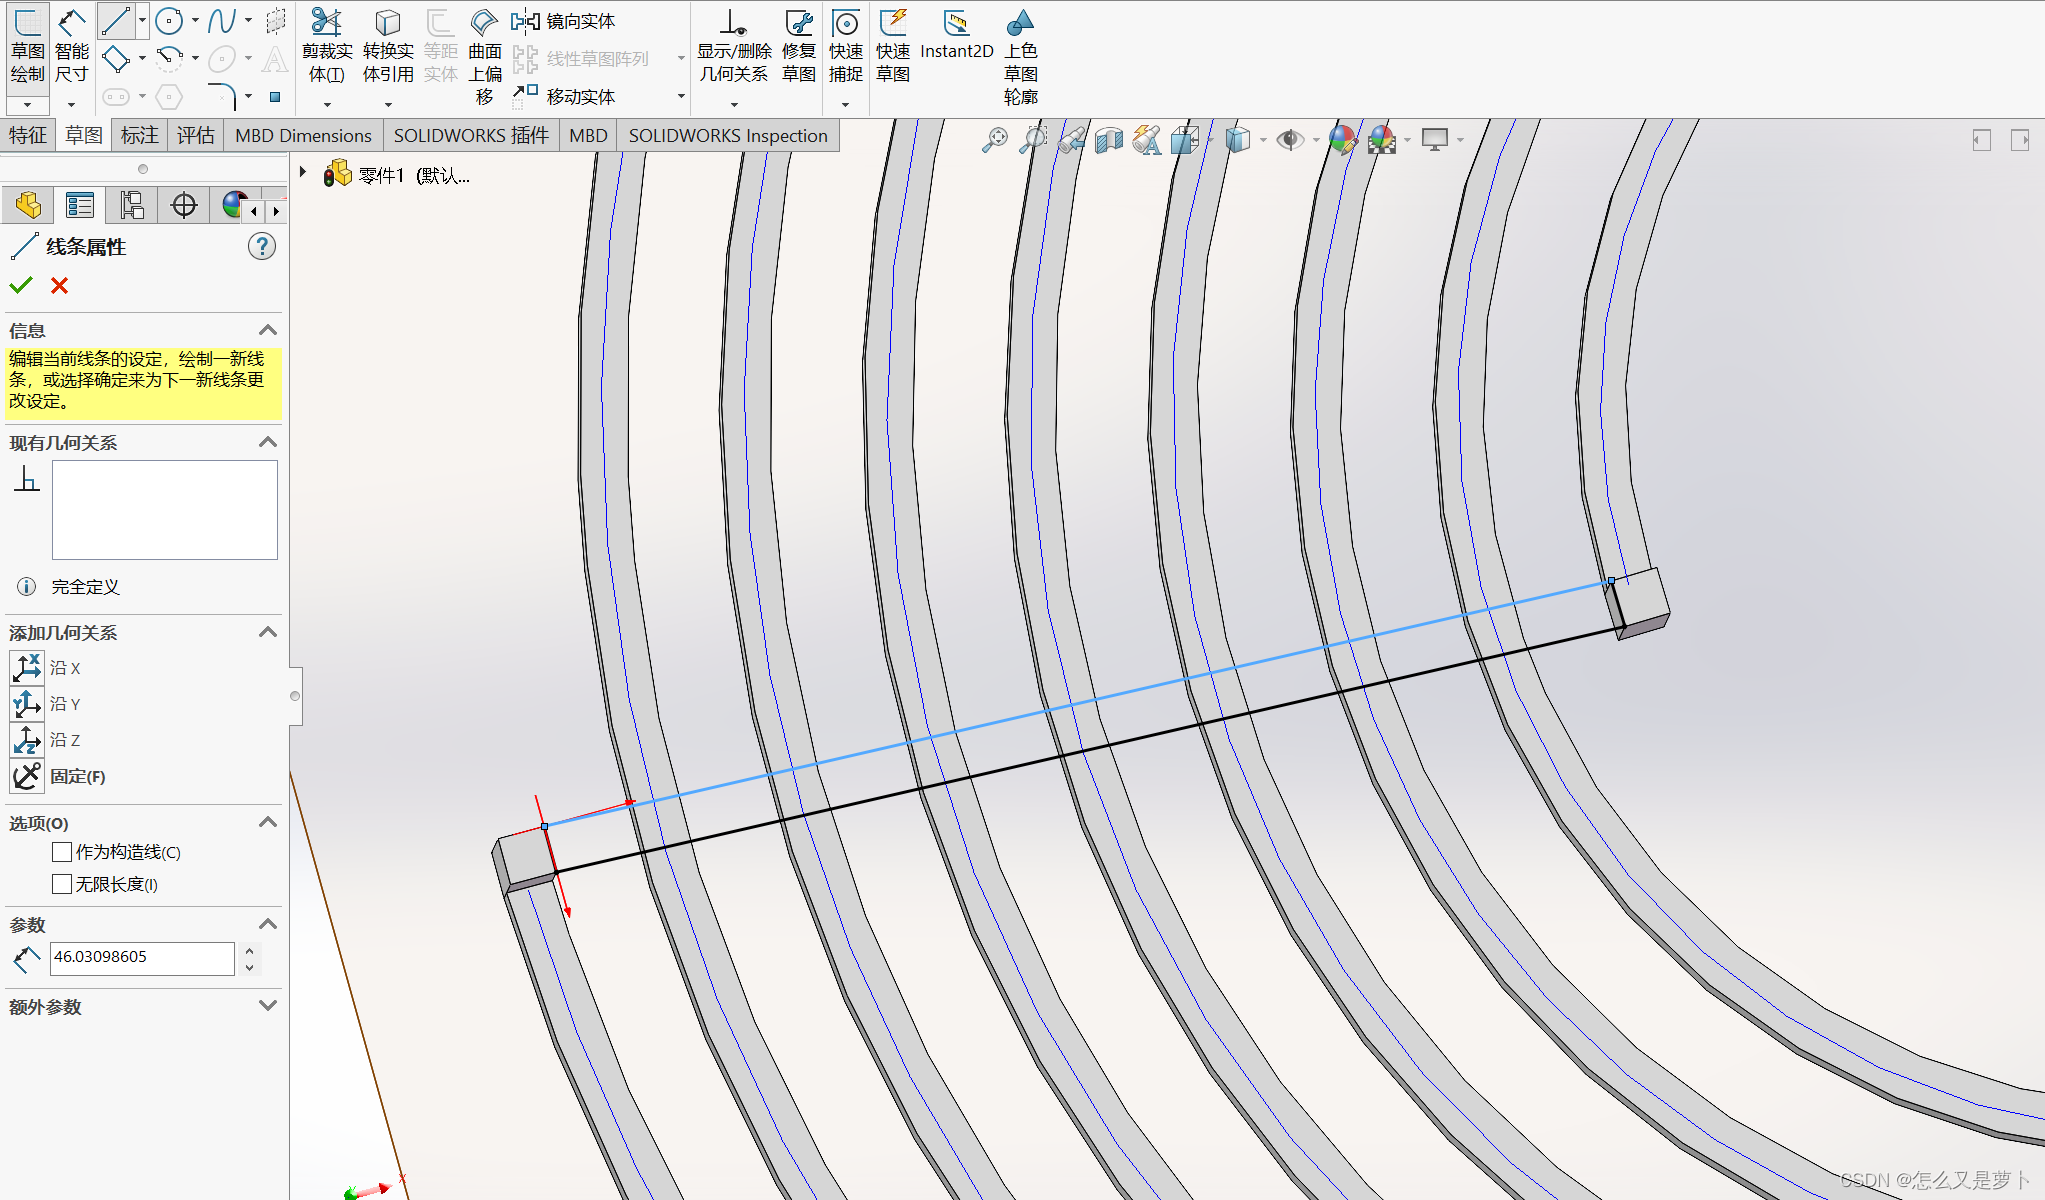
Task: Click Quick Snaps (快速捕捉) icon
Action: pyautogui.click(x=845, y=22)
